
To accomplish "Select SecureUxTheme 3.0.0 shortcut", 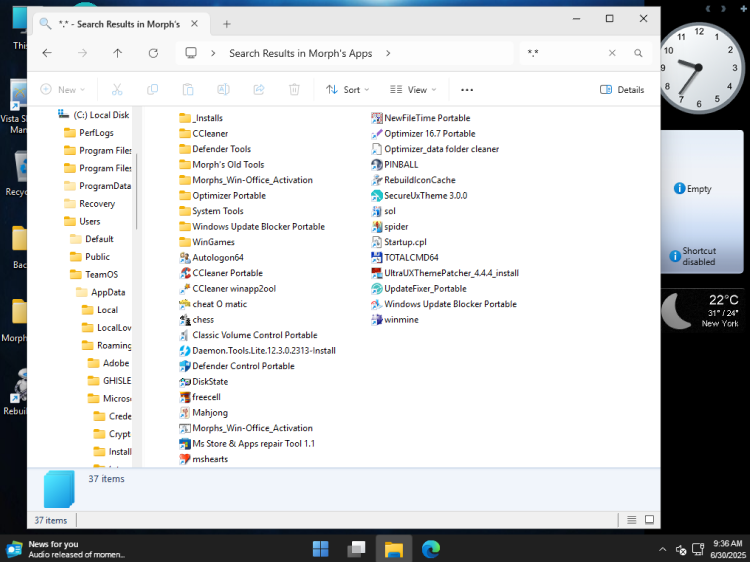I will pyautogui.click(x=419, y=196).
